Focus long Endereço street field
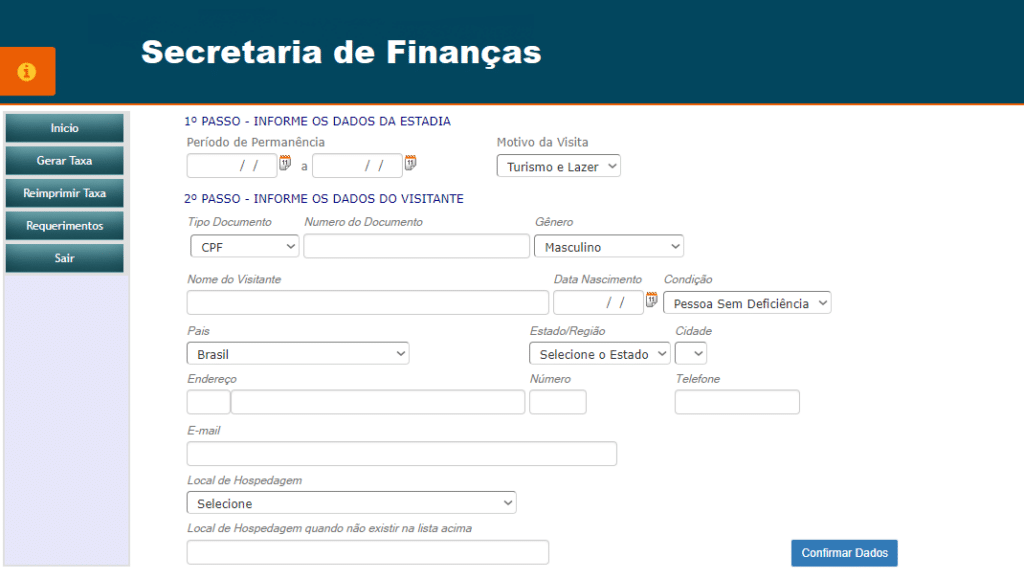The height and width of the screenshot is (579, 1024). 378,402
